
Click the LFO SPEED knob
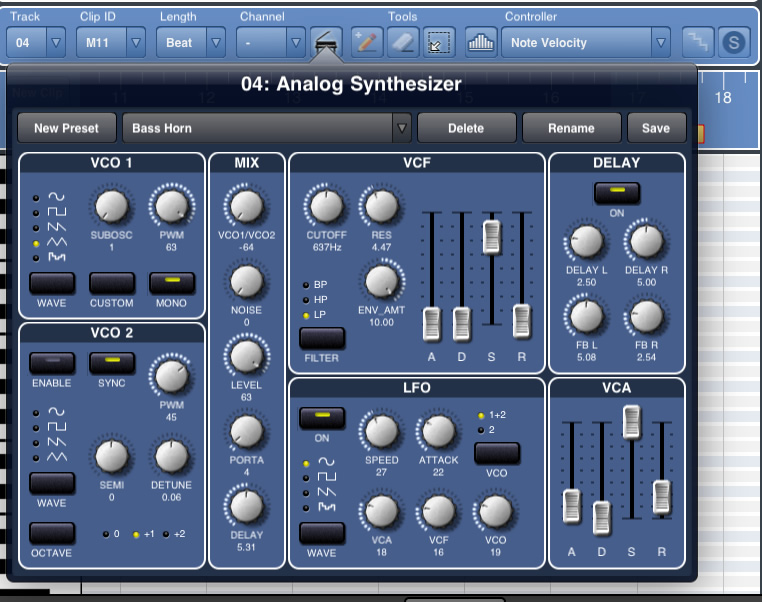coord(381,431)
